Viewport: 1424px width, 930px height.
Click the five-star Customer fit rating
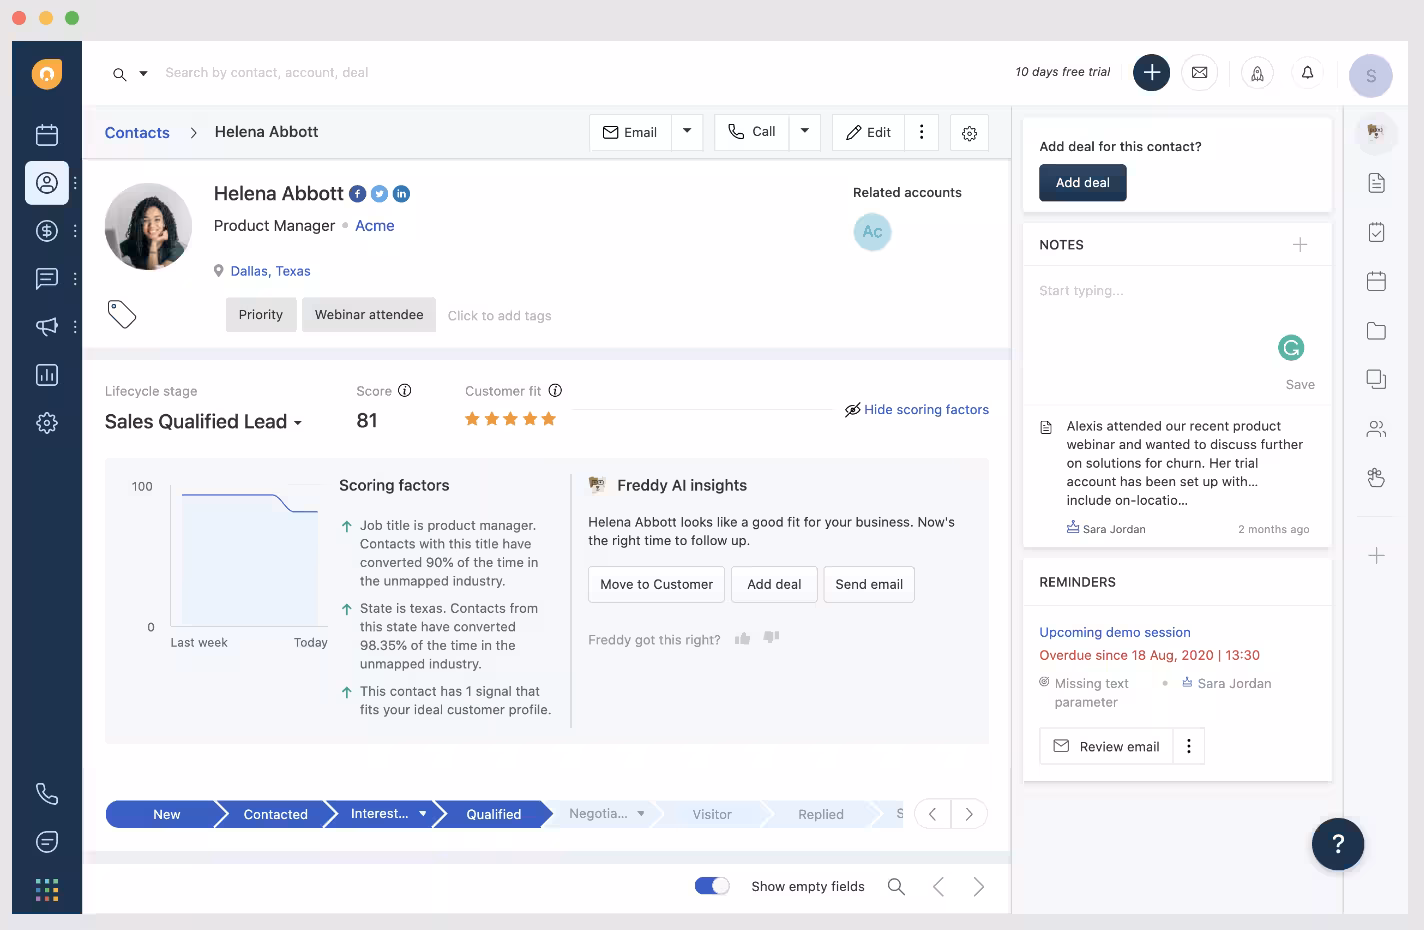click(x=510, y=419)
